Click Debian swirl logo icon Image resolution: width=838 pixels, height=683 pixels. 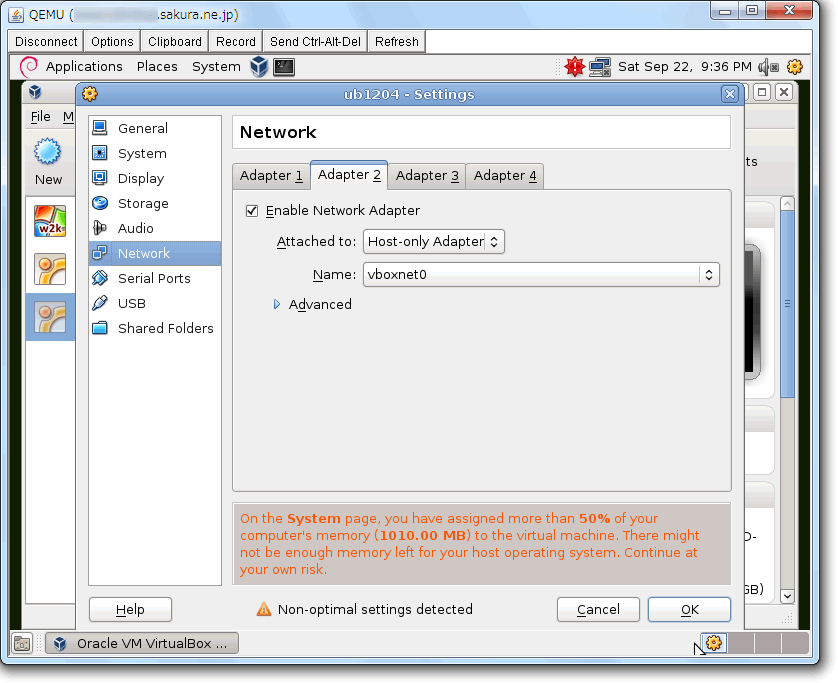(28, 66)
